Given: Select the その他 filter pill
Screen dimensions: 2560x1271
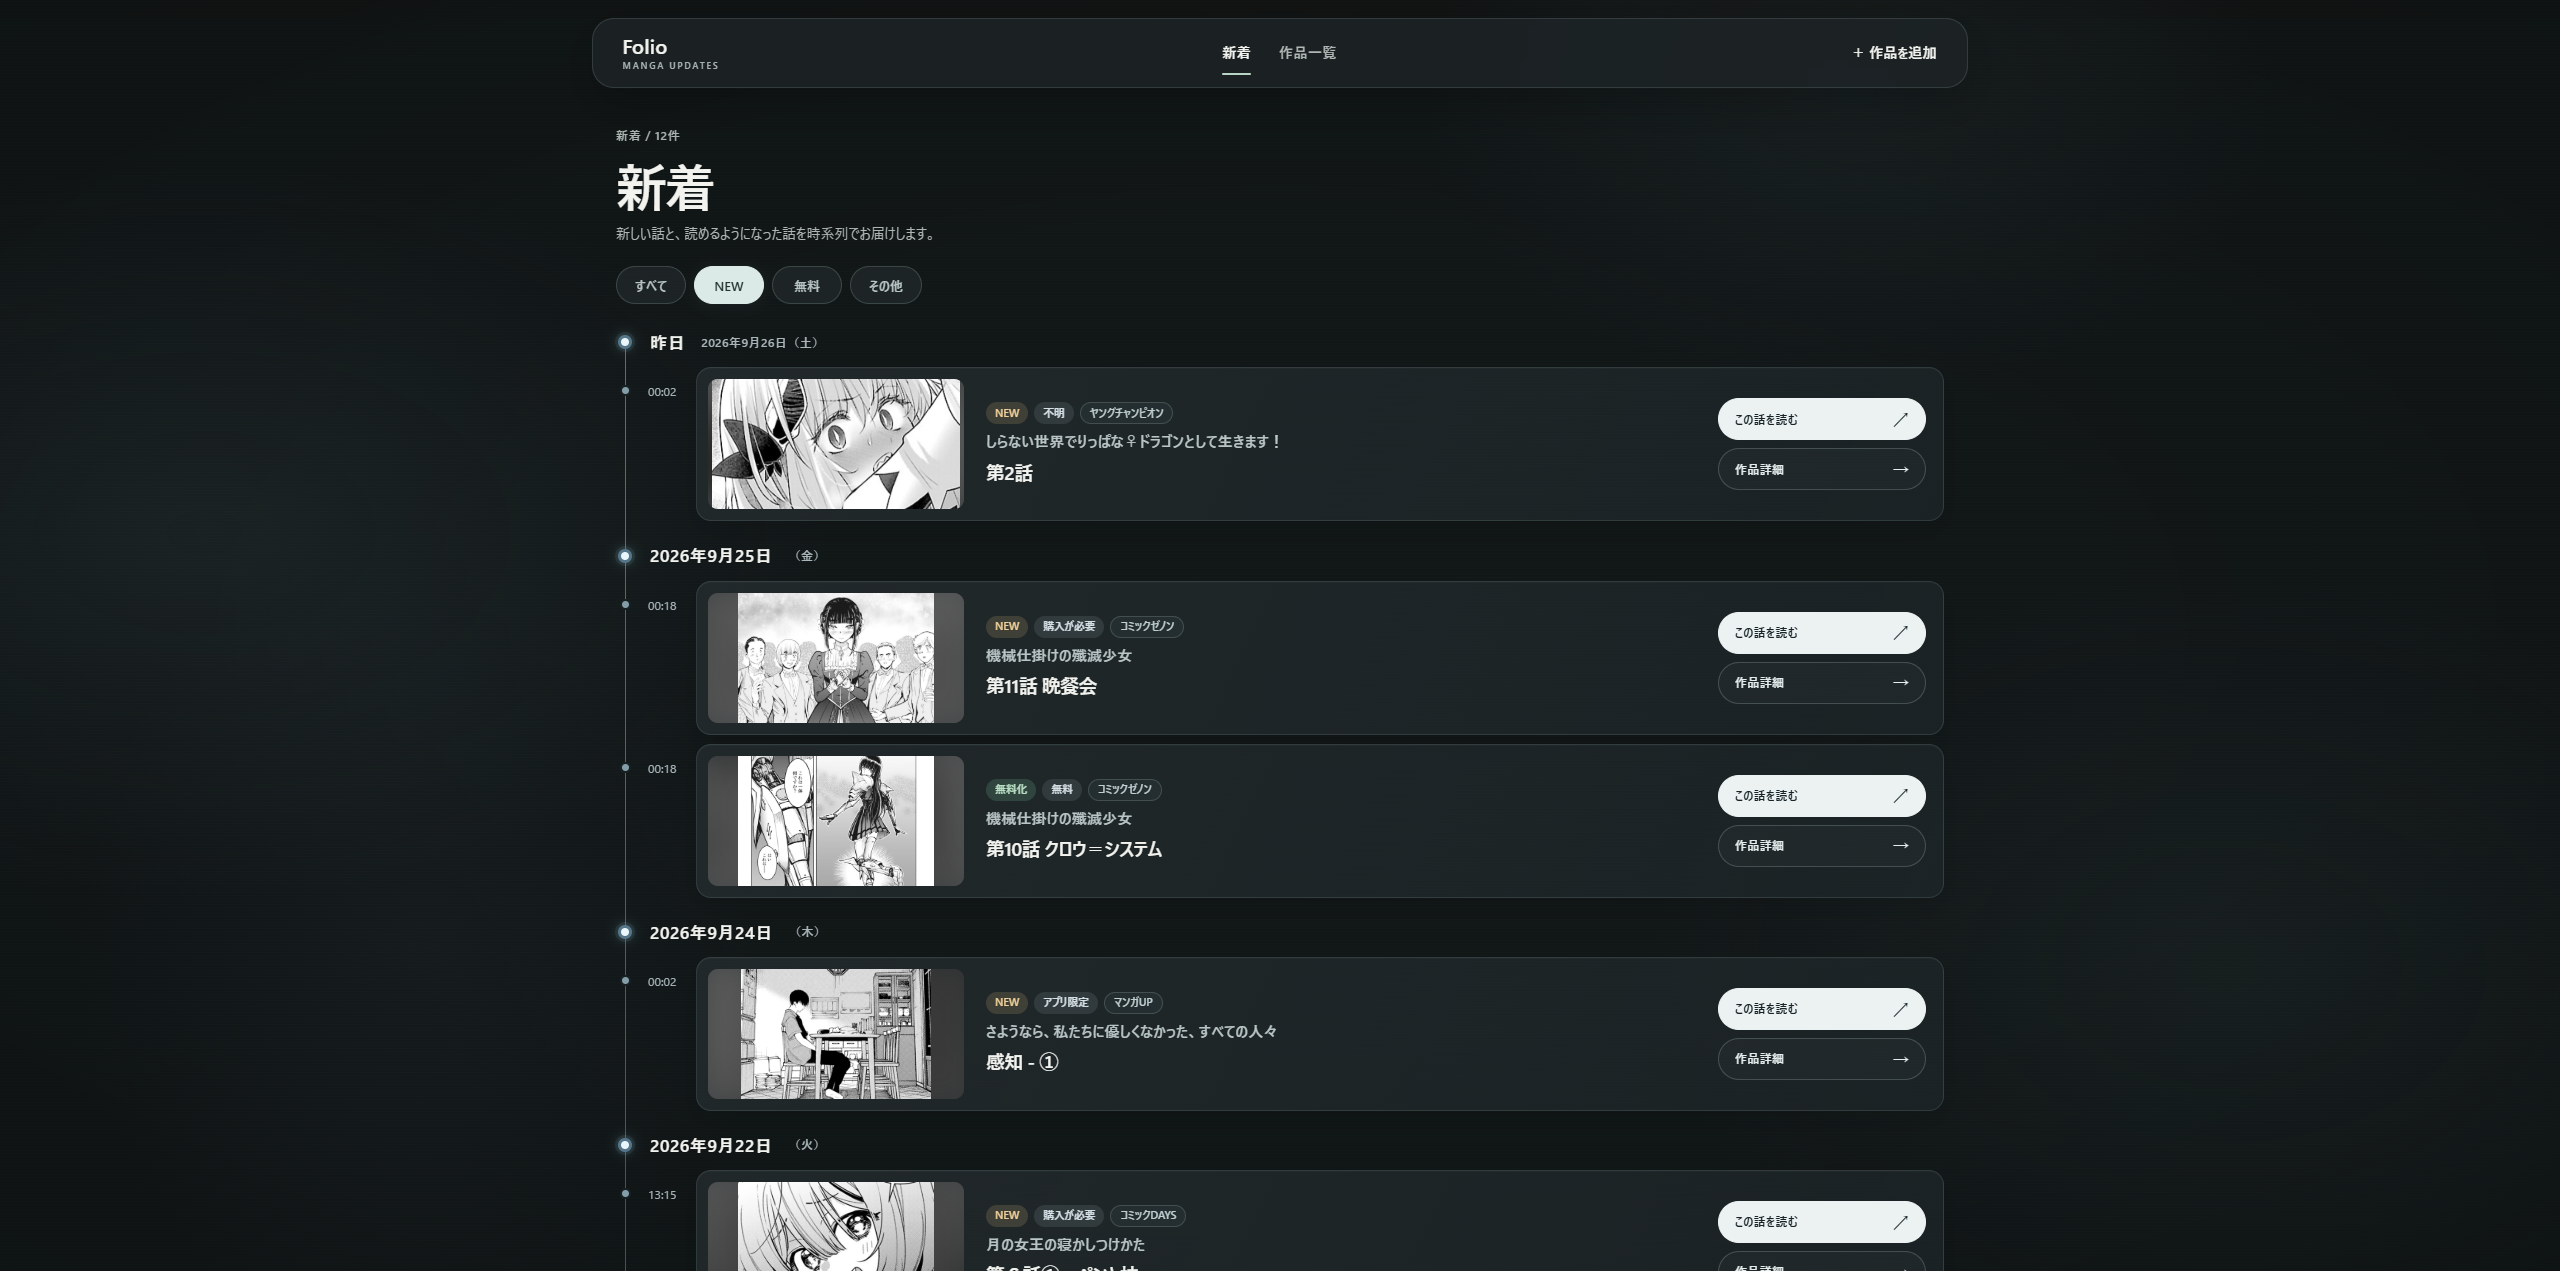Looking at the screenshot, I should click(x=886, y=286).
